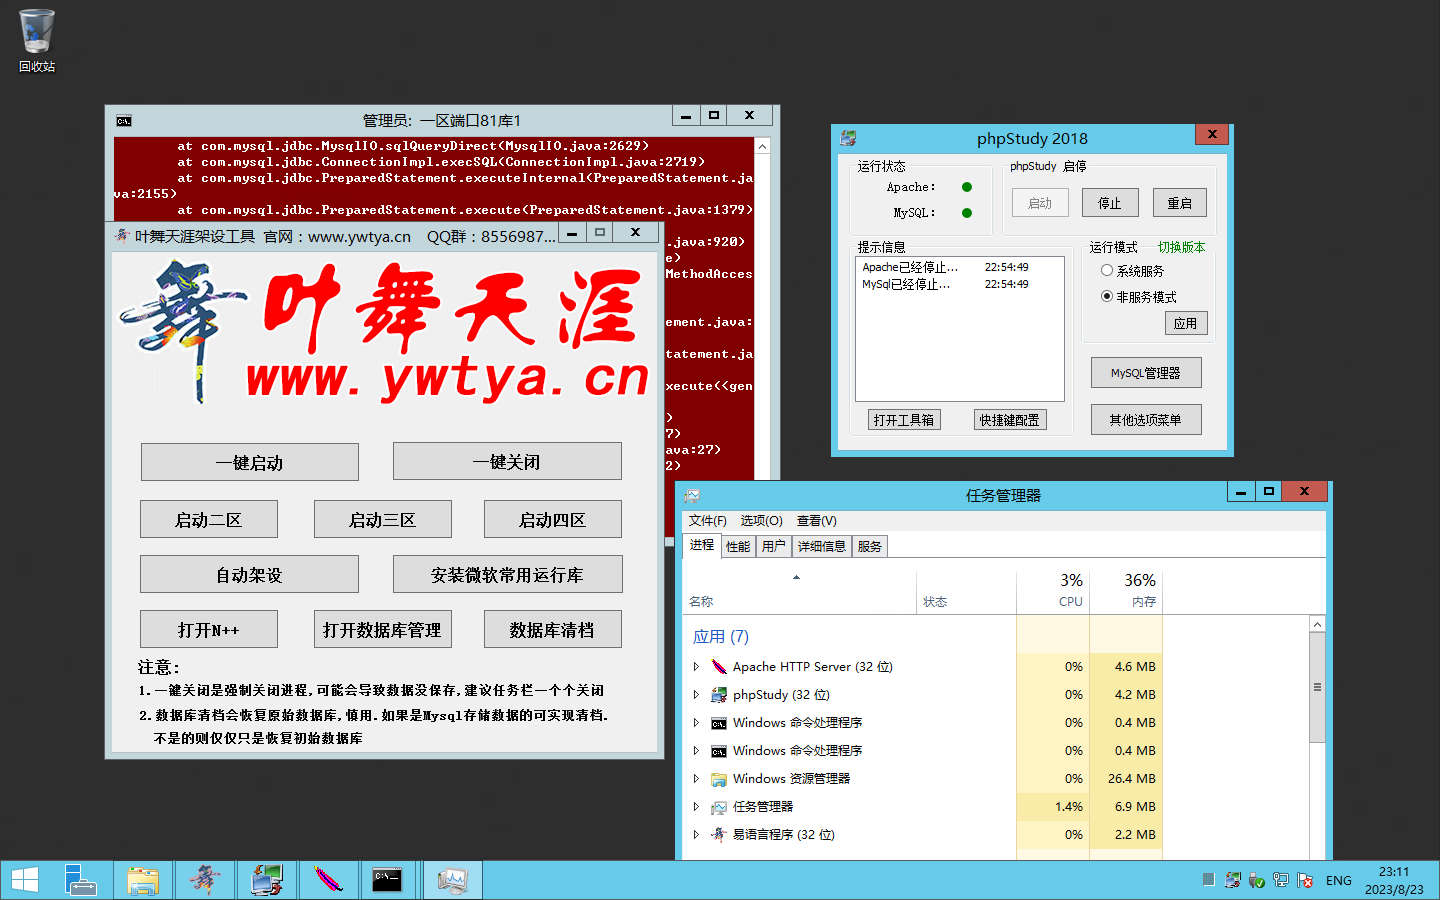1440x900 pixels.
Task: Click the 任务管理器 process icon
Action: click(x=718, y=806)
